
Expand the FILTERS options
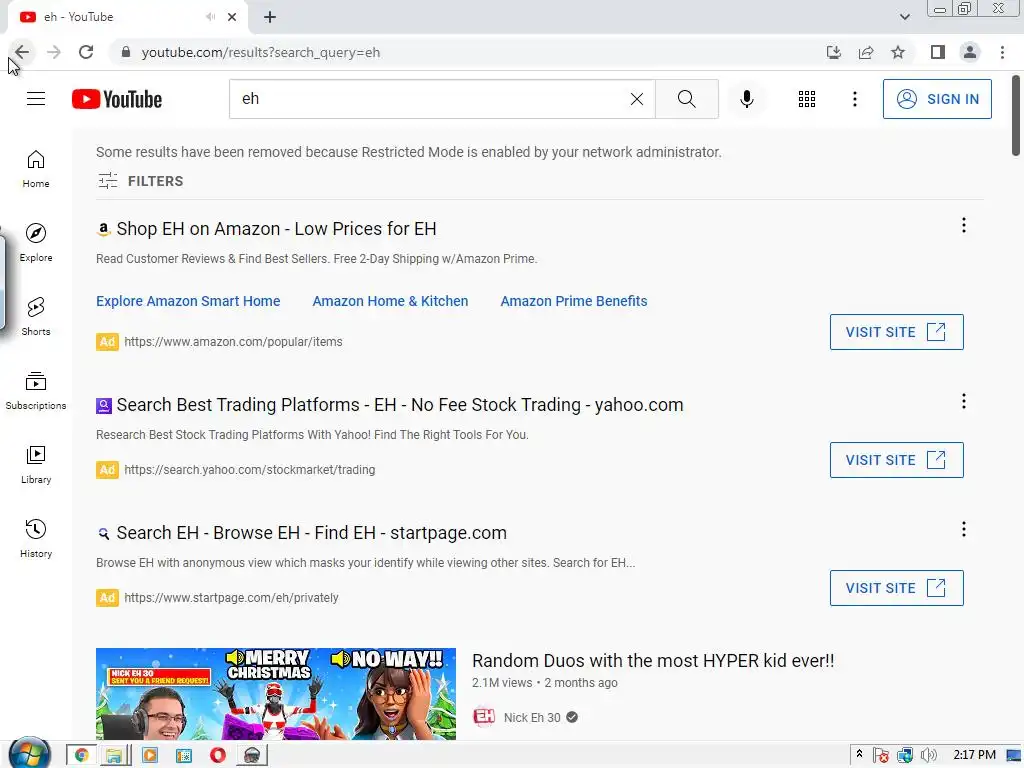[x=140, y=181]
